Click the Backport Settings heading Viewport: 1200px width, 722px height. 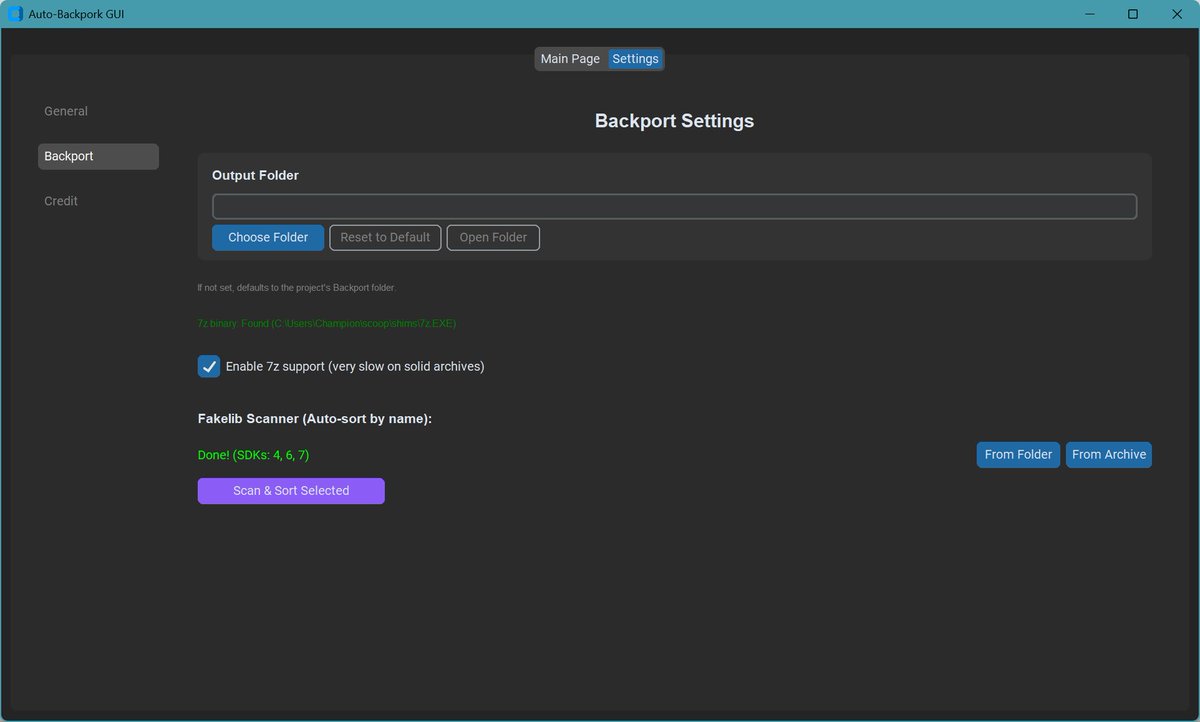click(674, 121)
